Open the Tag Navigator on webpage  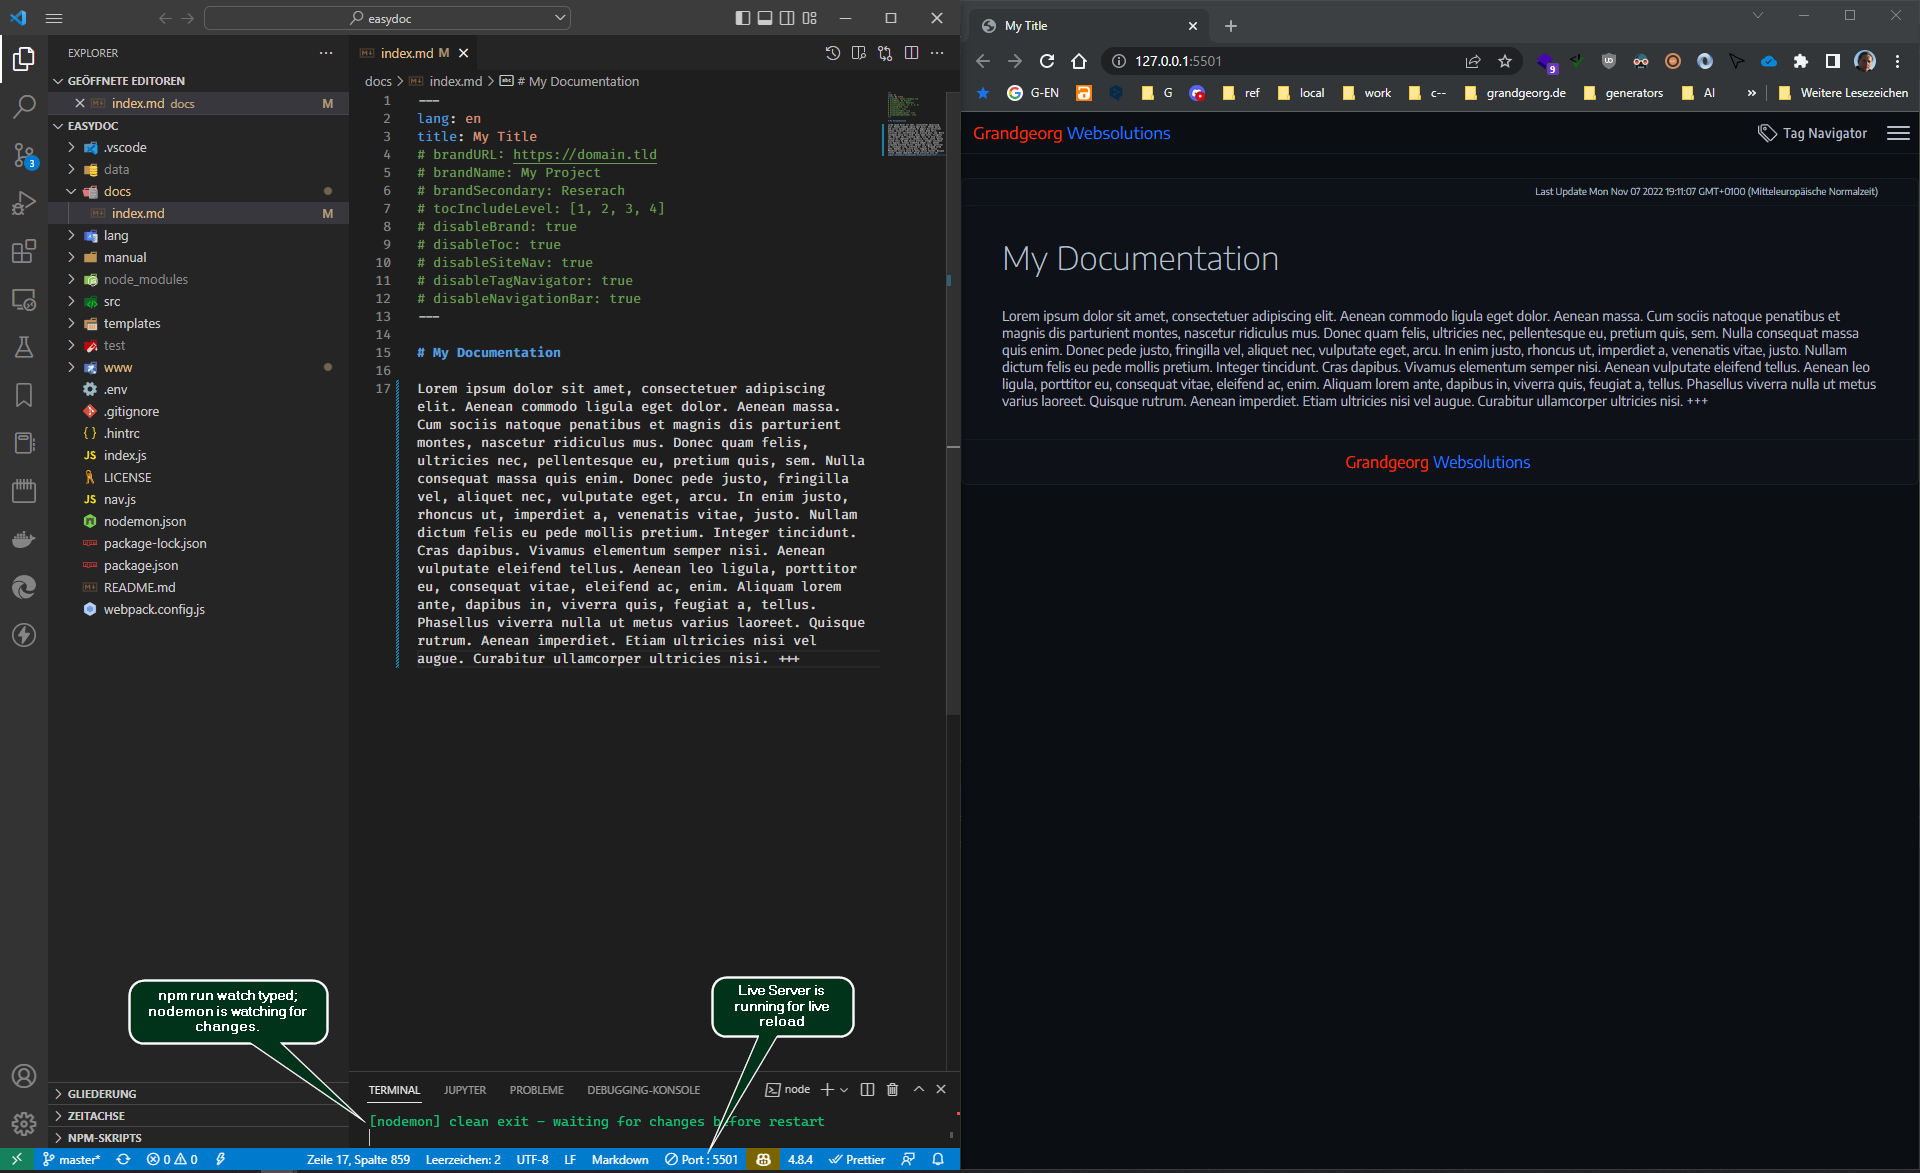click(x=1812, y=133)
